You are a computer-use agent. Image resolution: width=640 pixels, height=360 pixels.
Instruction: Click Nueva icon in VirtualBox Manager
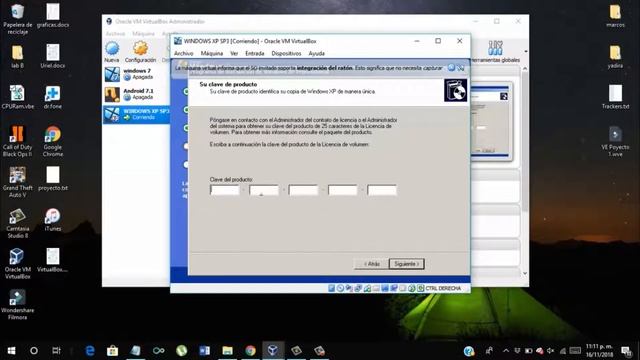(x=111, y=52)
